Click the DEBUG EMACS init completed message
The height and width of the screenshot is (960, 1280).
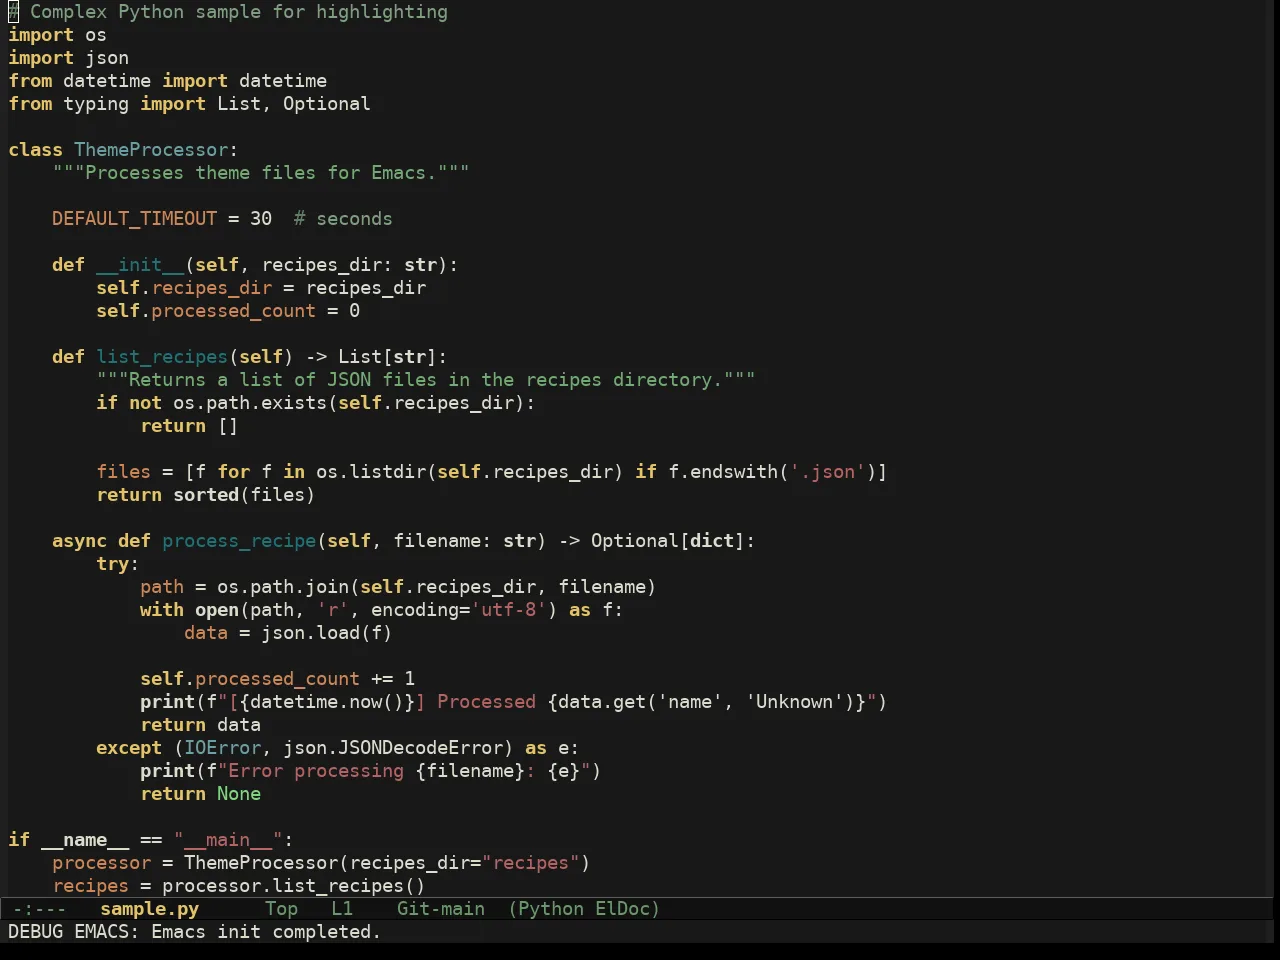(194, 932)
